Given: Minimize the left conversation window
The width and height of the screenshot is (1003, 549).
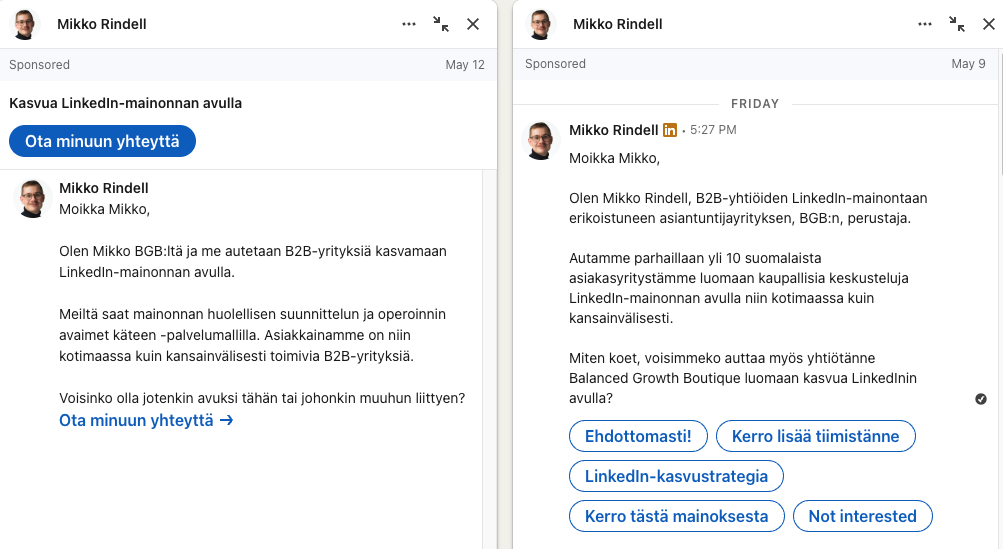Looking at the screenshot, I should [x=441, y=24].
